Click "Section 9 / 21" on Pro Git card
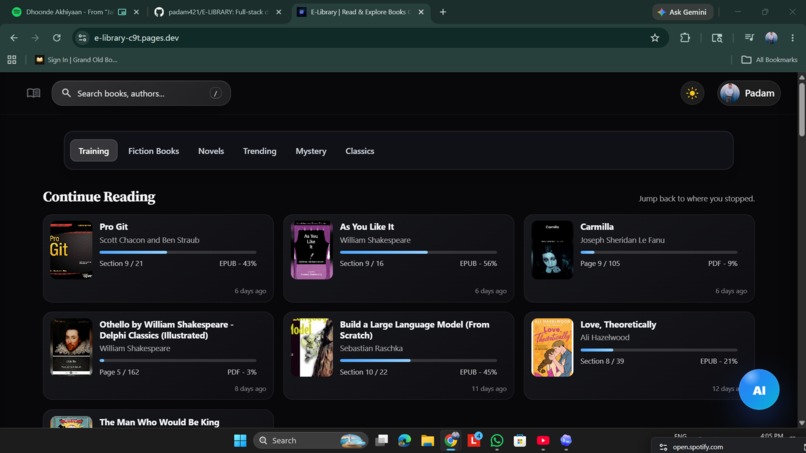The height and width of the screenshot is (453, 806). (x=121, y=263)
